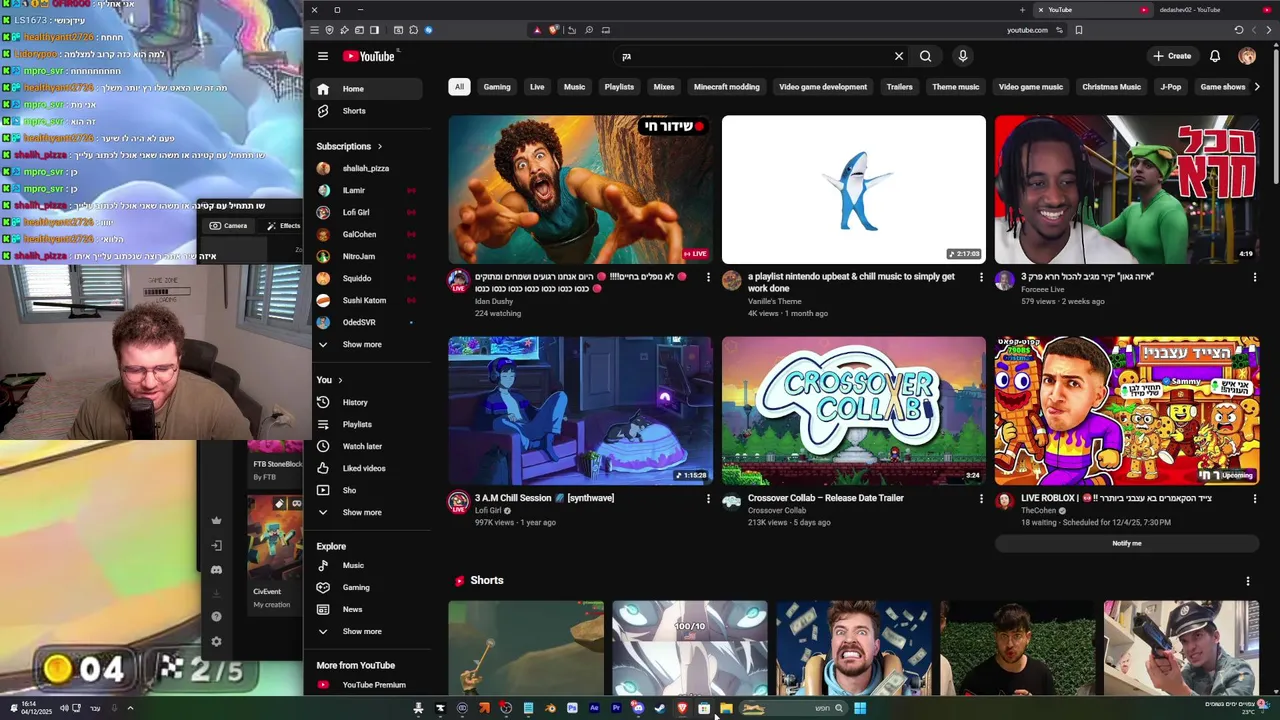
Task: Click the taskbar search box
Action: pos(794,708)
